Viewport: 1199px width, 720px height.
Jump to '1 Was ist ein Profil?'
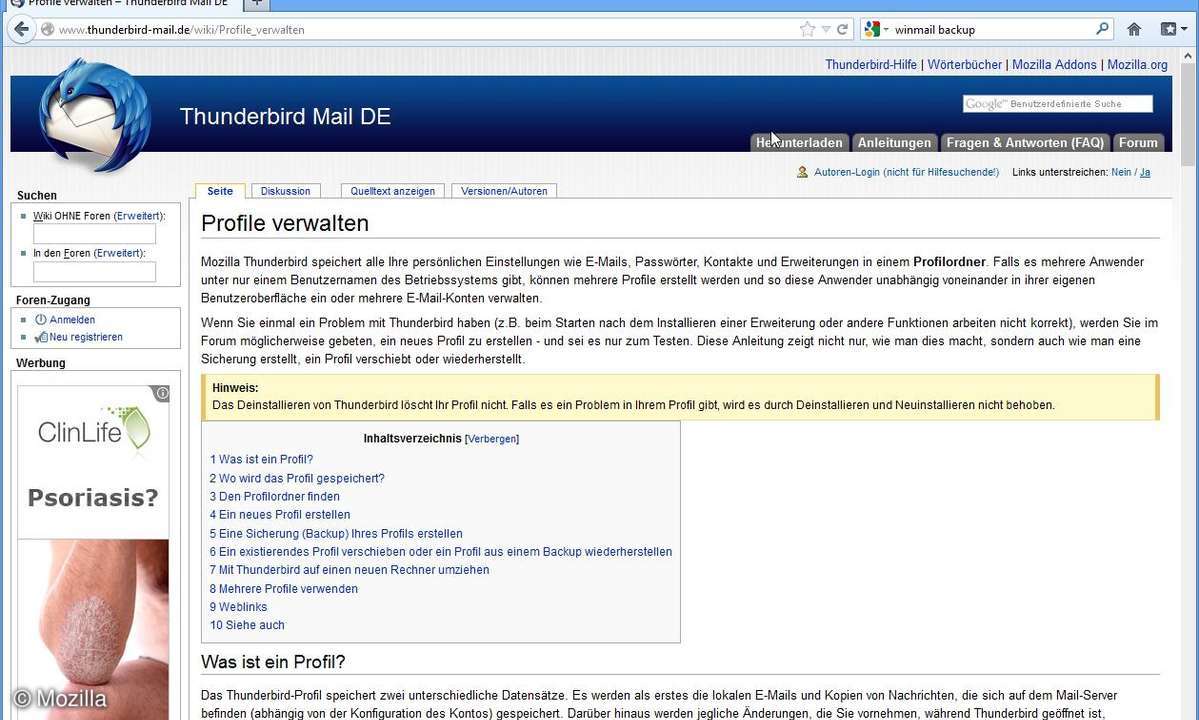pos(262,459)
